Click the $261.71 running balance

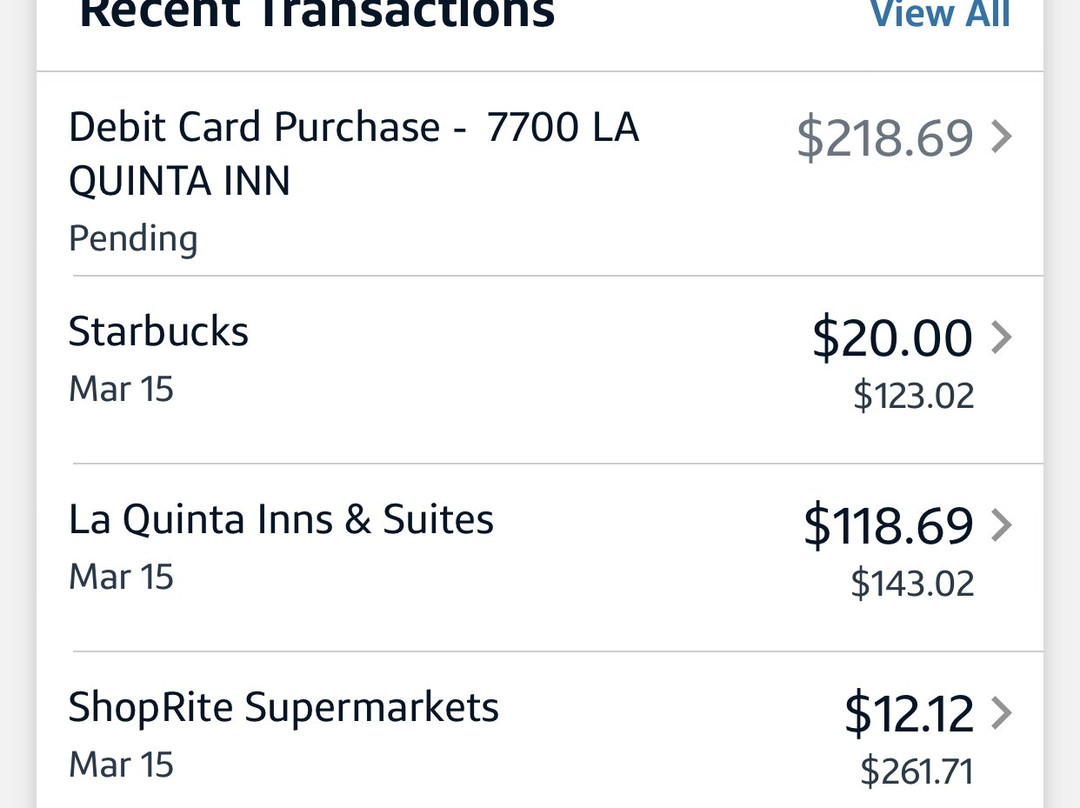point(917,771)
